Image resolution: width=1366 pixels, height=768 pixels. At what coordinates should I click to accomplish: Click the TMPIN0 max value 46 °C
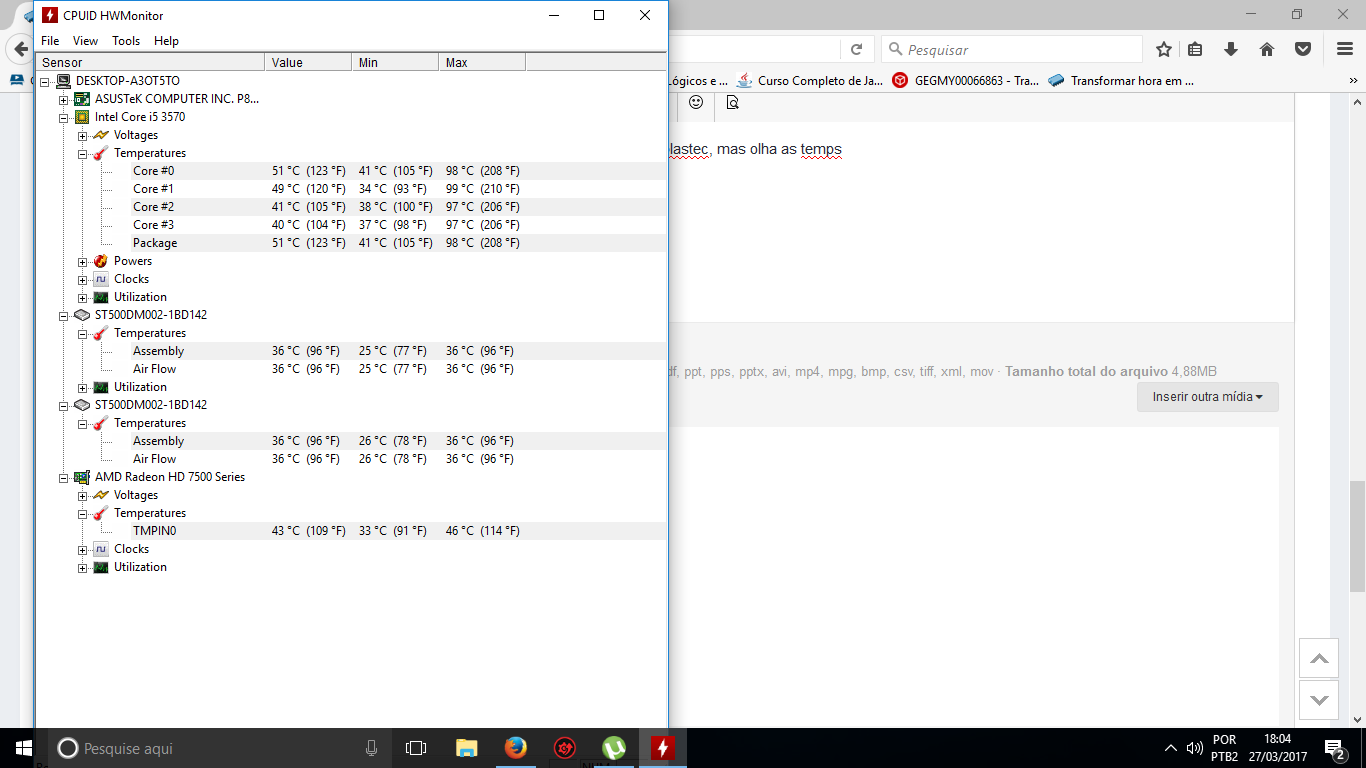click(x=482, y=531)
